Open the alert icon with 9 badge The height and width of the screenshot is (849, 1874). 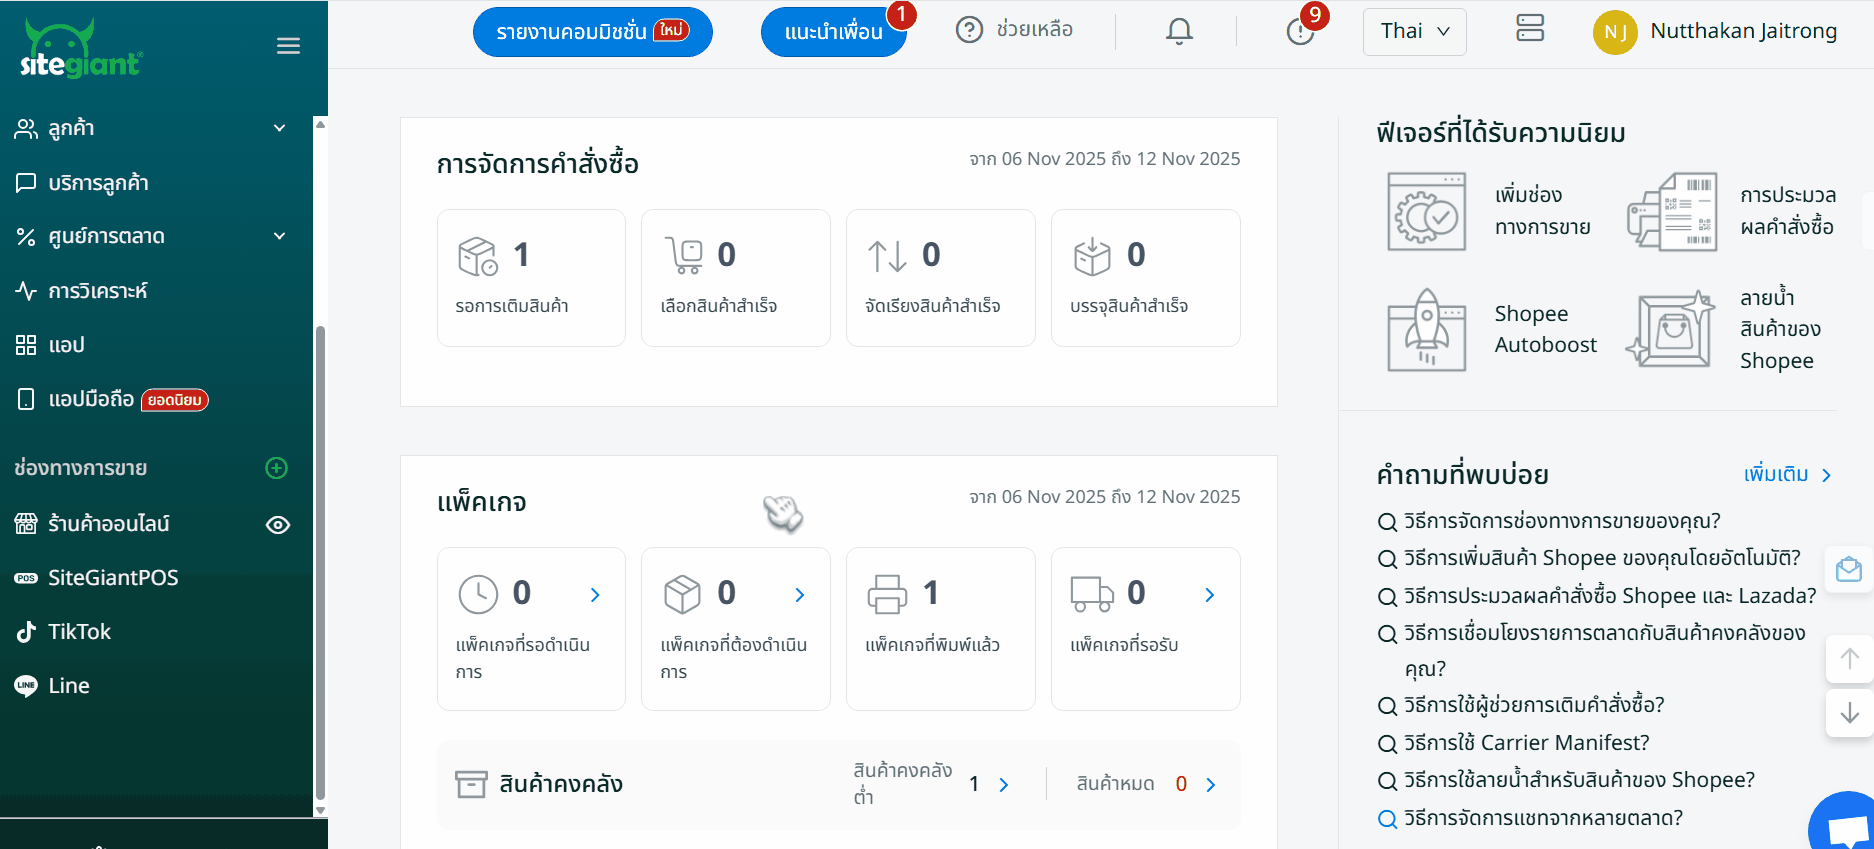pyautogui.click(x=1300, y=31)
